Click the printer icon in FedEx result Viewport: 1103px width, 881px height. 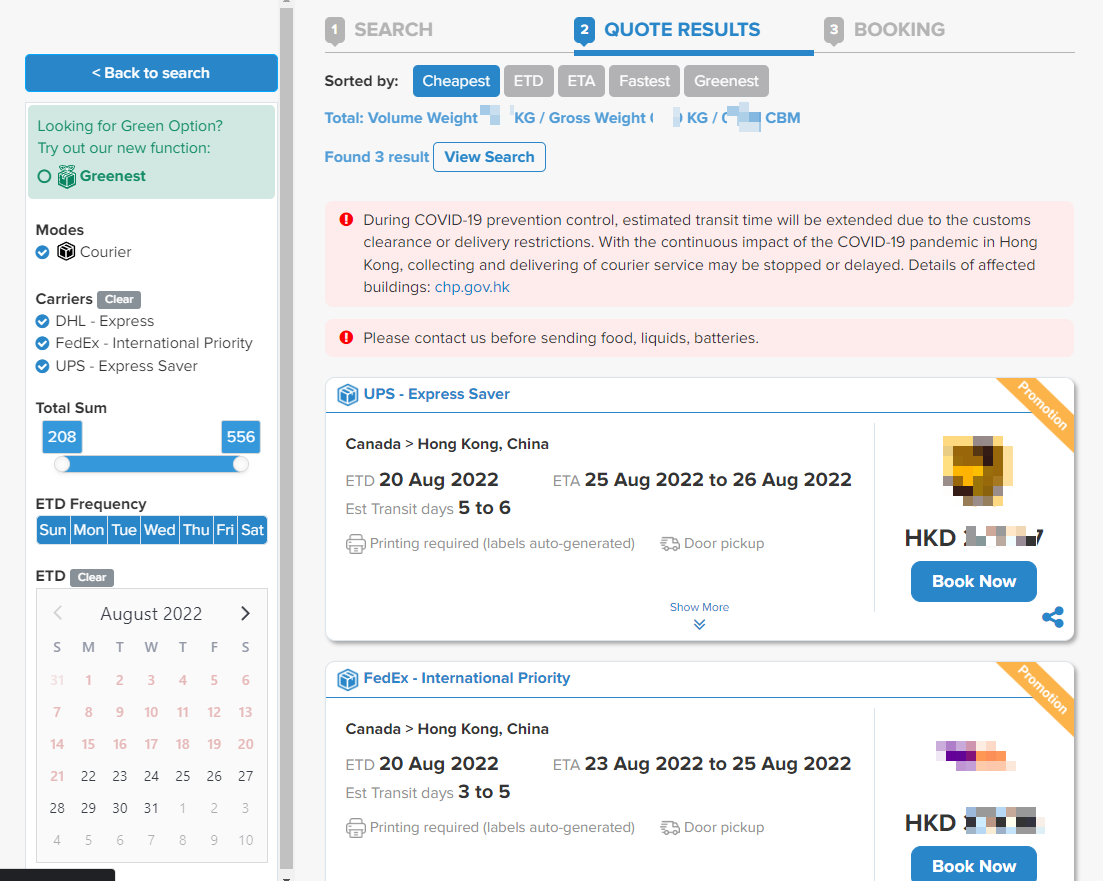coord(355,828)
